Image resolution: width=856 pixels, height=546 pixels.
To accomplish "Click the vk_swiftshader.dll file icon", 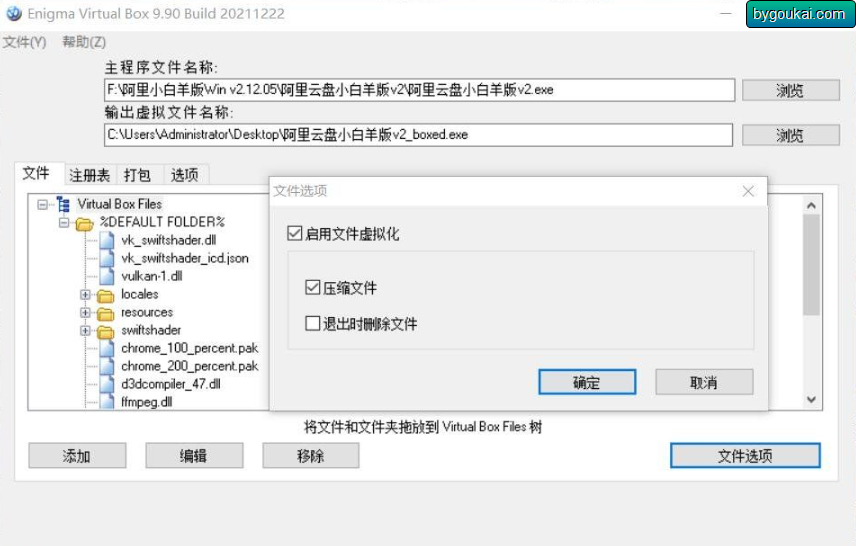I will pos(107,240).
